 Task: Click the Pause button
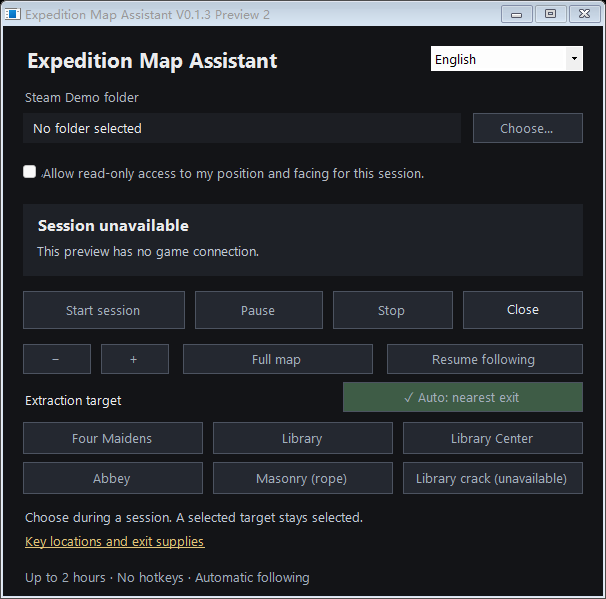pos(259,310)
